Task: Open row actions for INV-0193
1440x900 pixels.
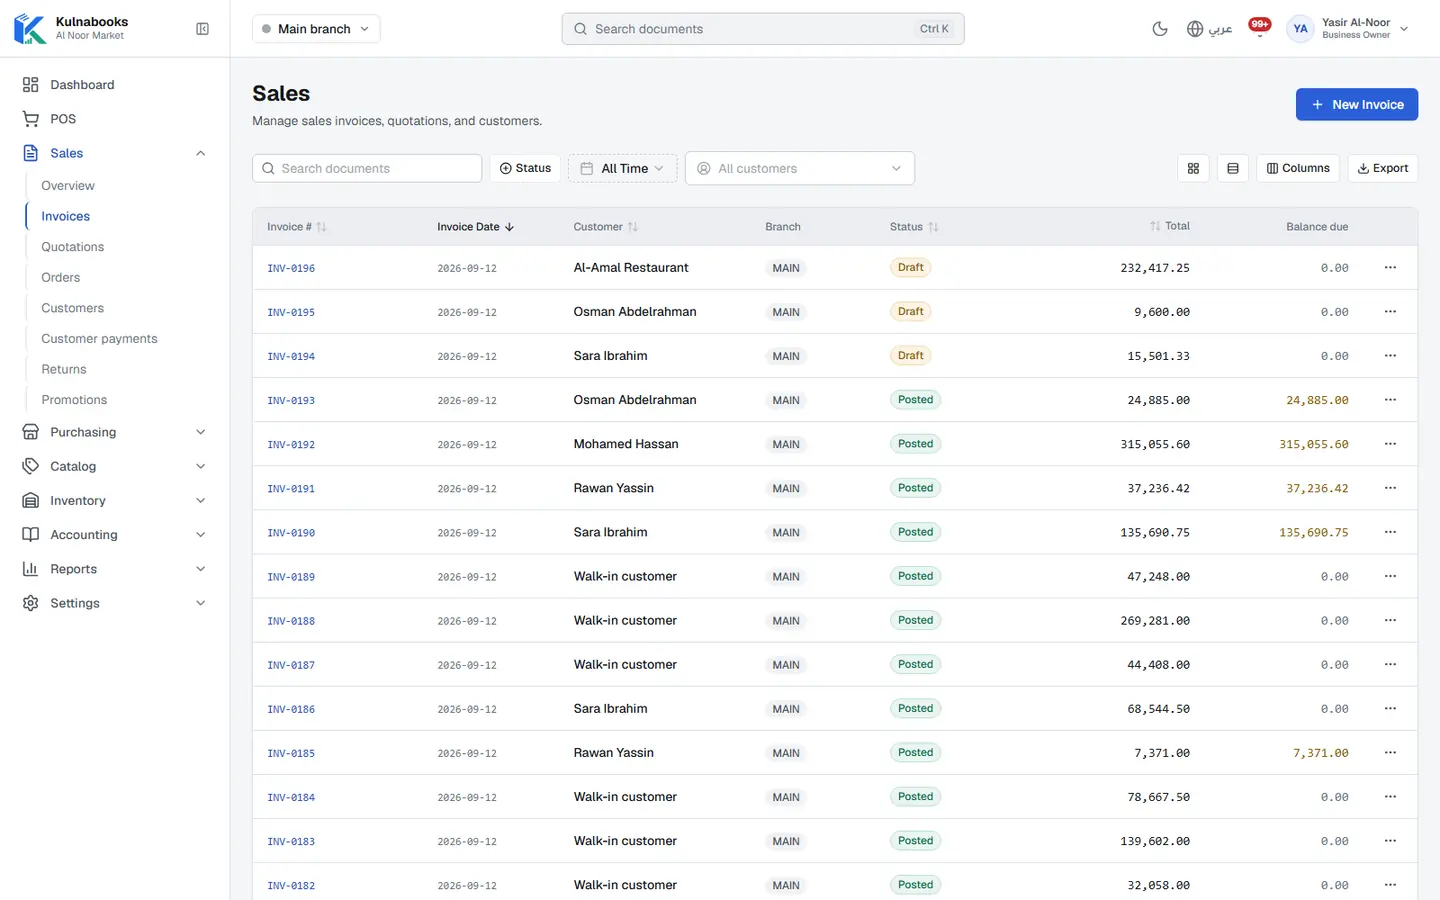Action: [1390, 400]
